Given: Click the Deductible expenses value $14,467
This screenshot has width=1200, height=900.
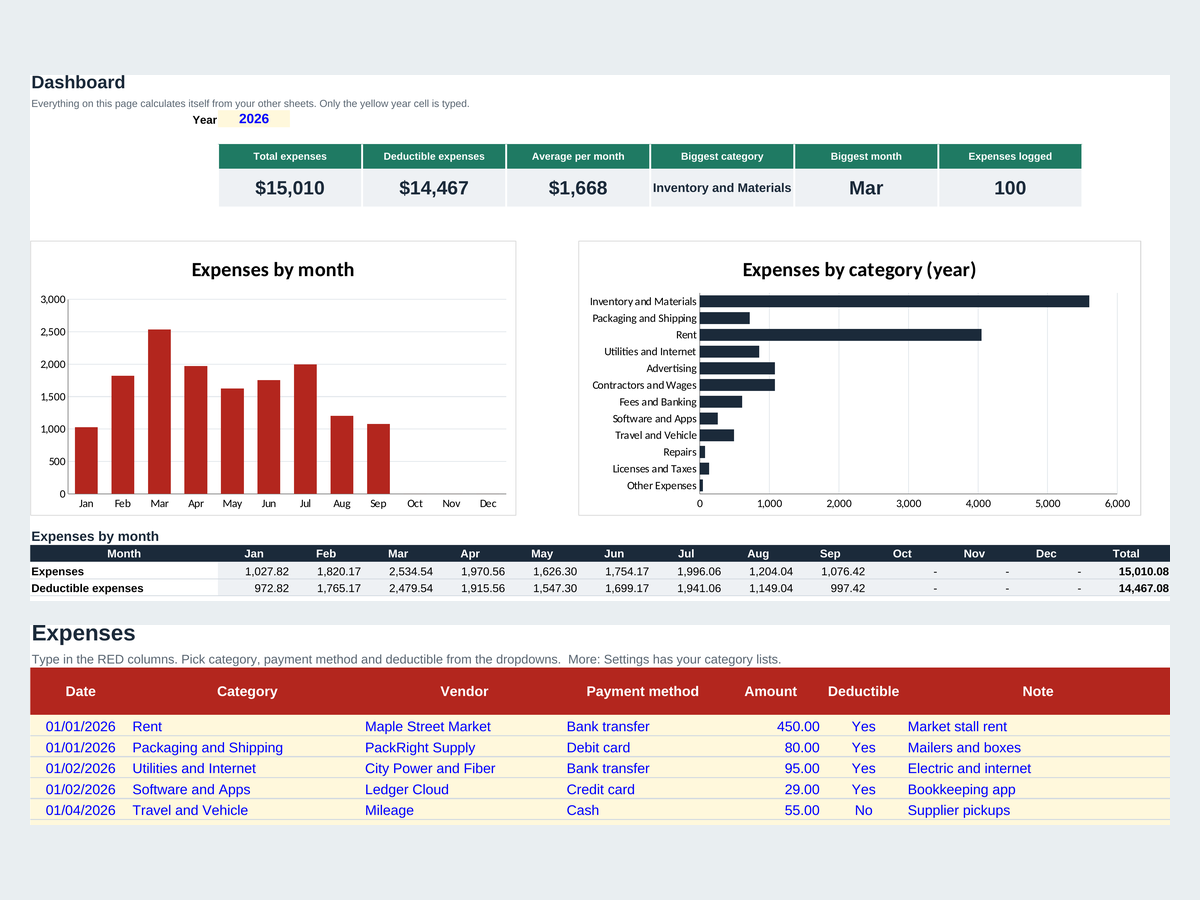Looking at the screenshot, I should 434,188.
